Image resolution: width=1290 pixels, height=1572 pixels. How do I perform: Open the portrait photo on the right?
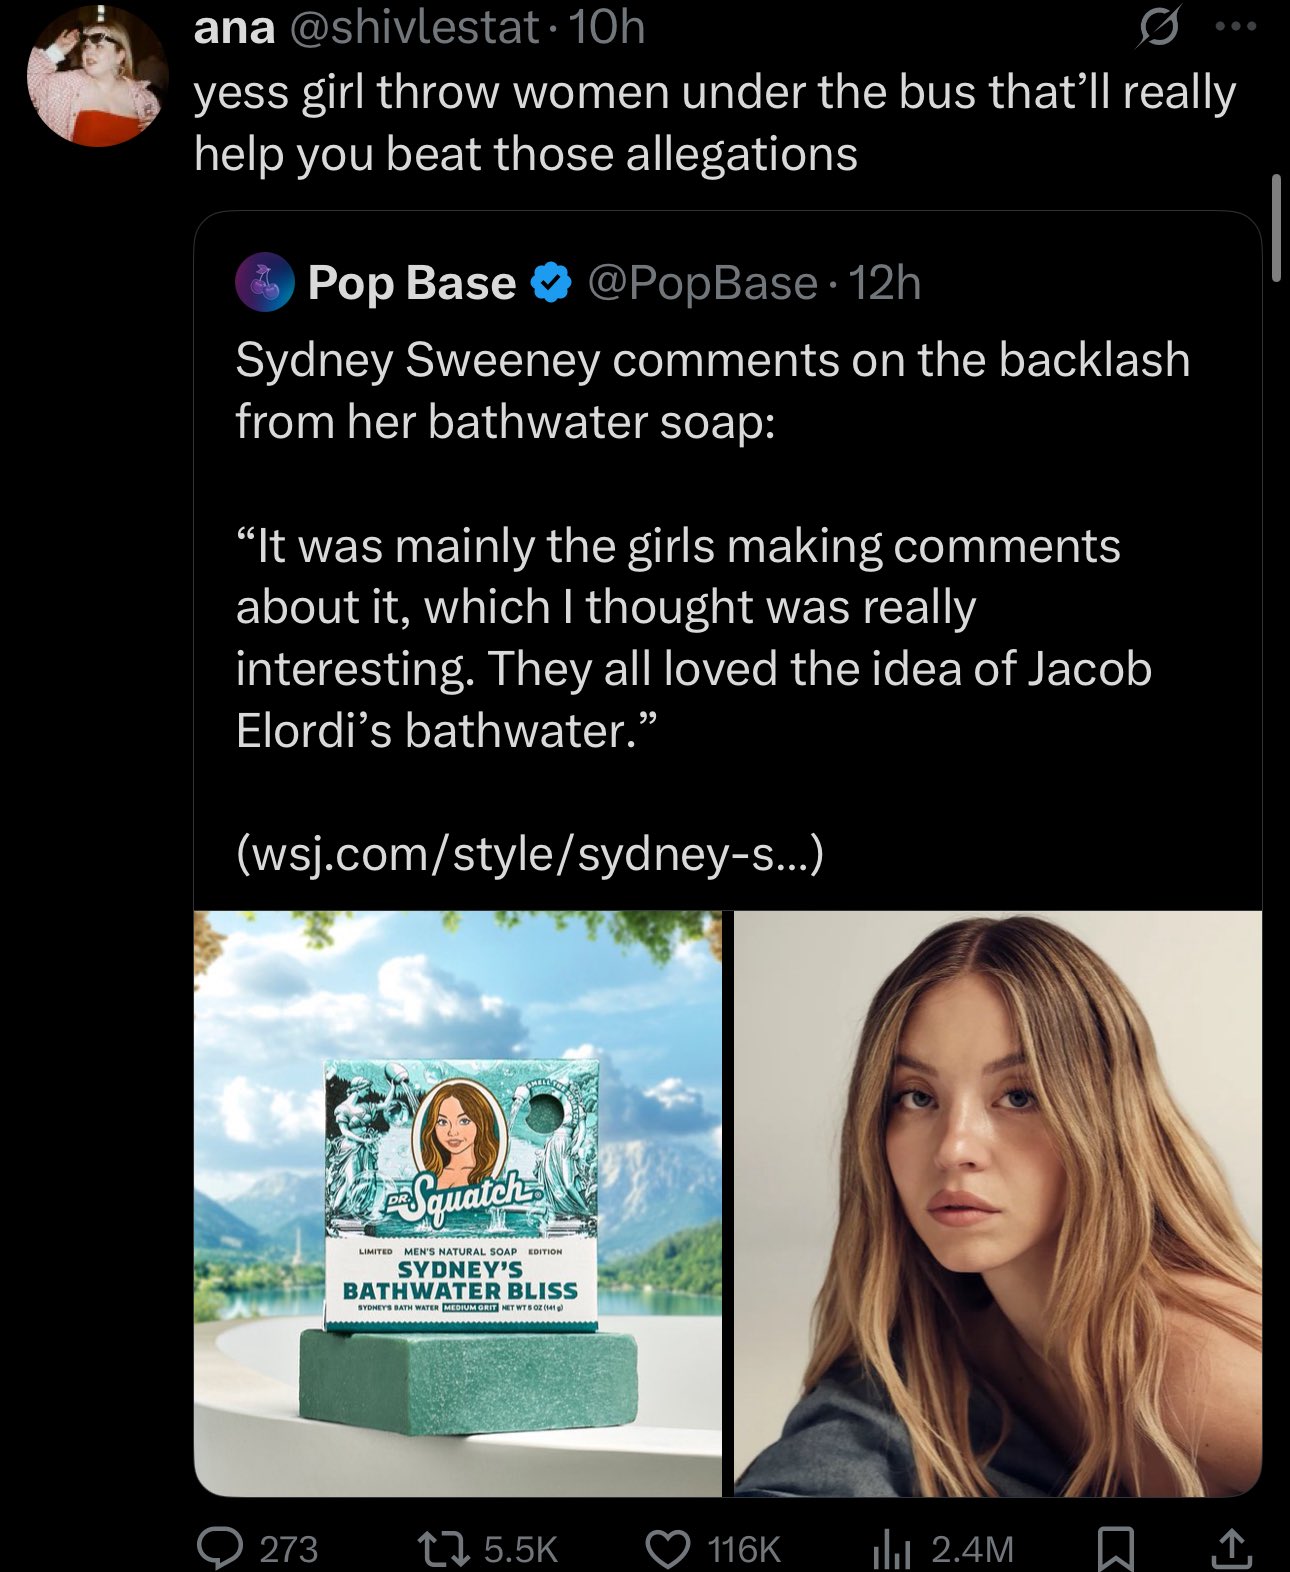pyautogui.click(x=998, y=1203)
